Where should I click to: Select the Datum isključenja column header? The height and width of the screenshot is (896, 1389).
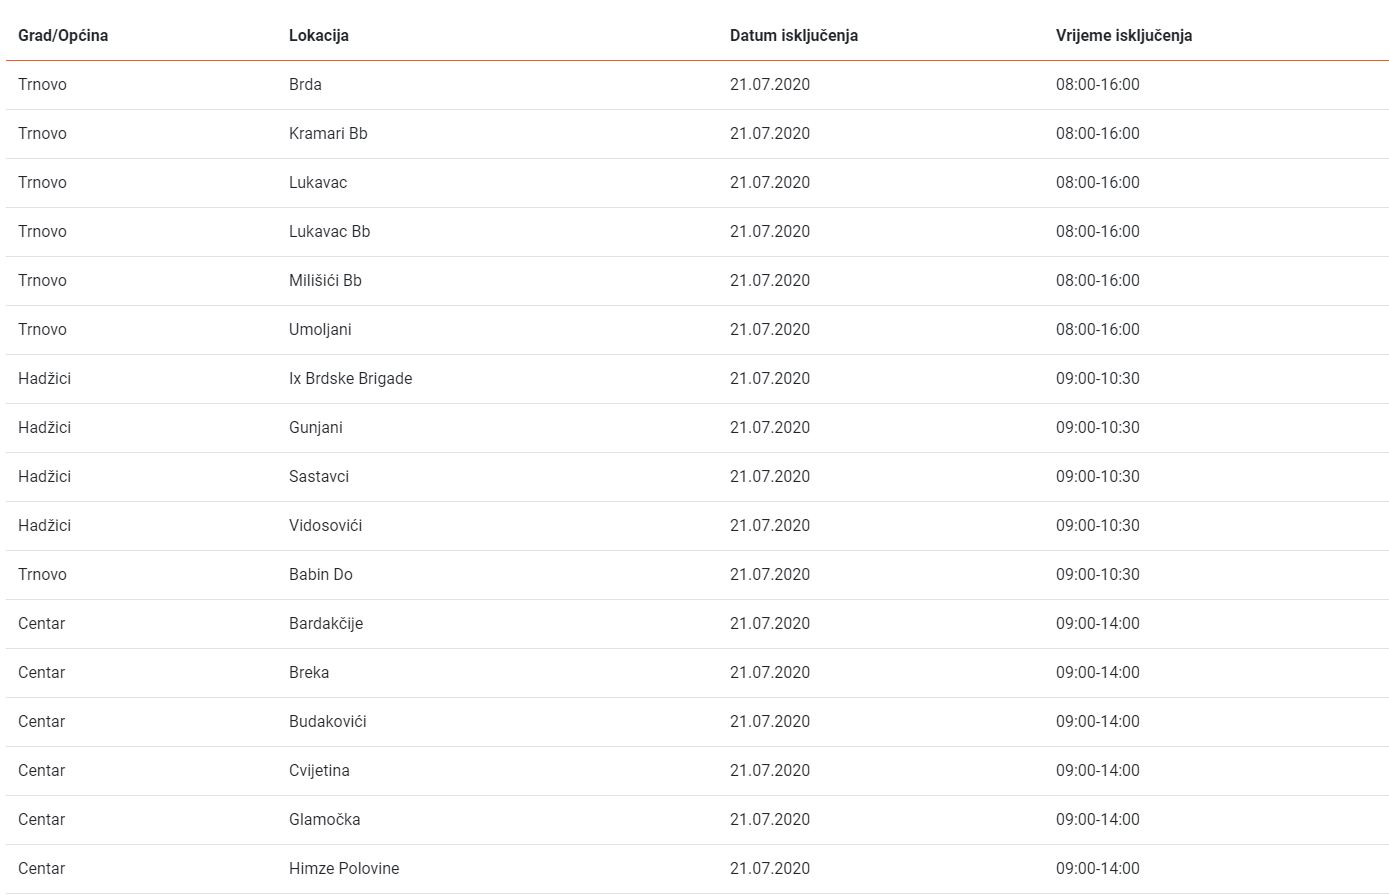click(793, 35)
